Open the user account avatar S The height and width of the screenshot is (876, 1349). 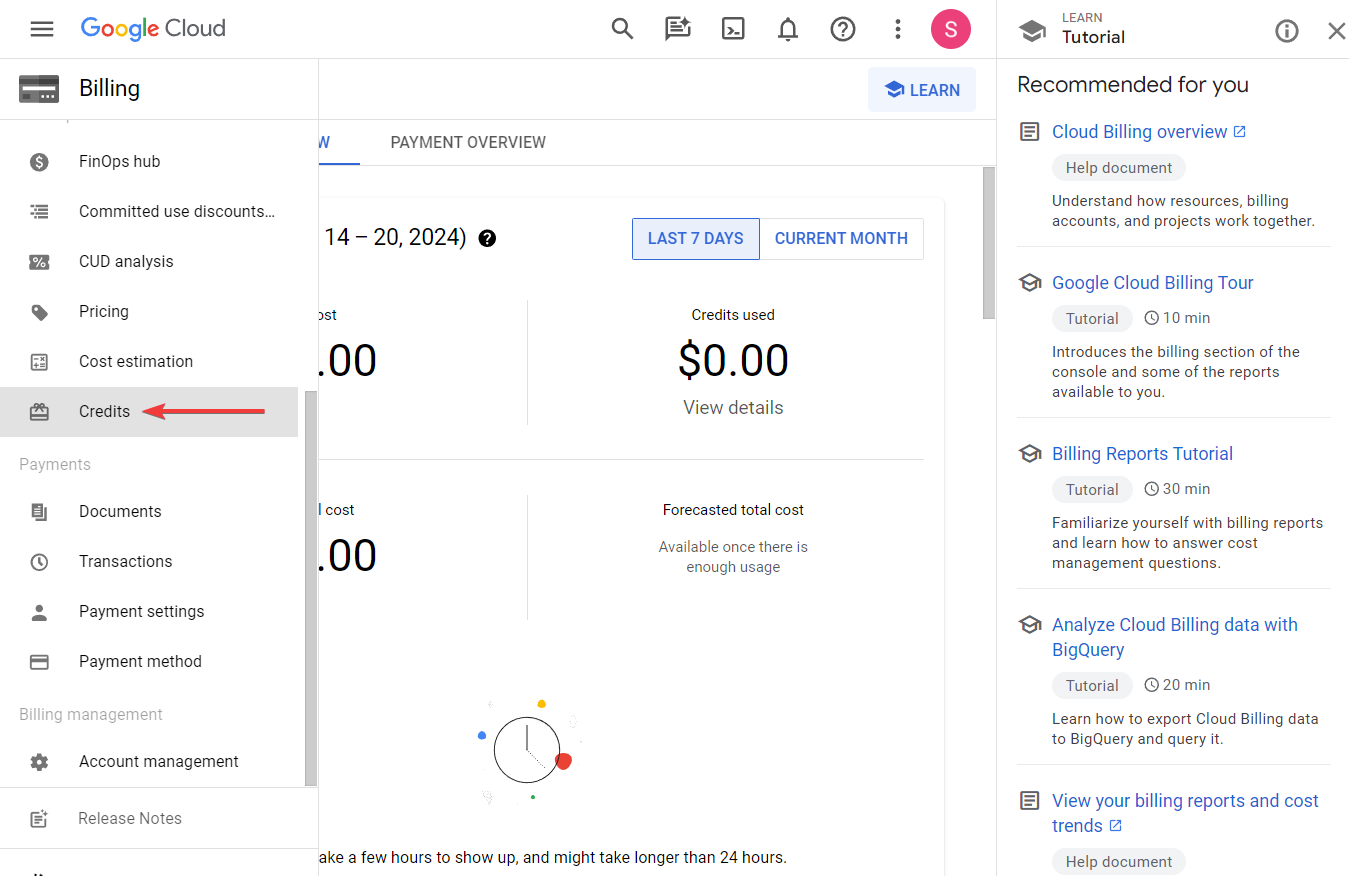[x=950, y=29]
